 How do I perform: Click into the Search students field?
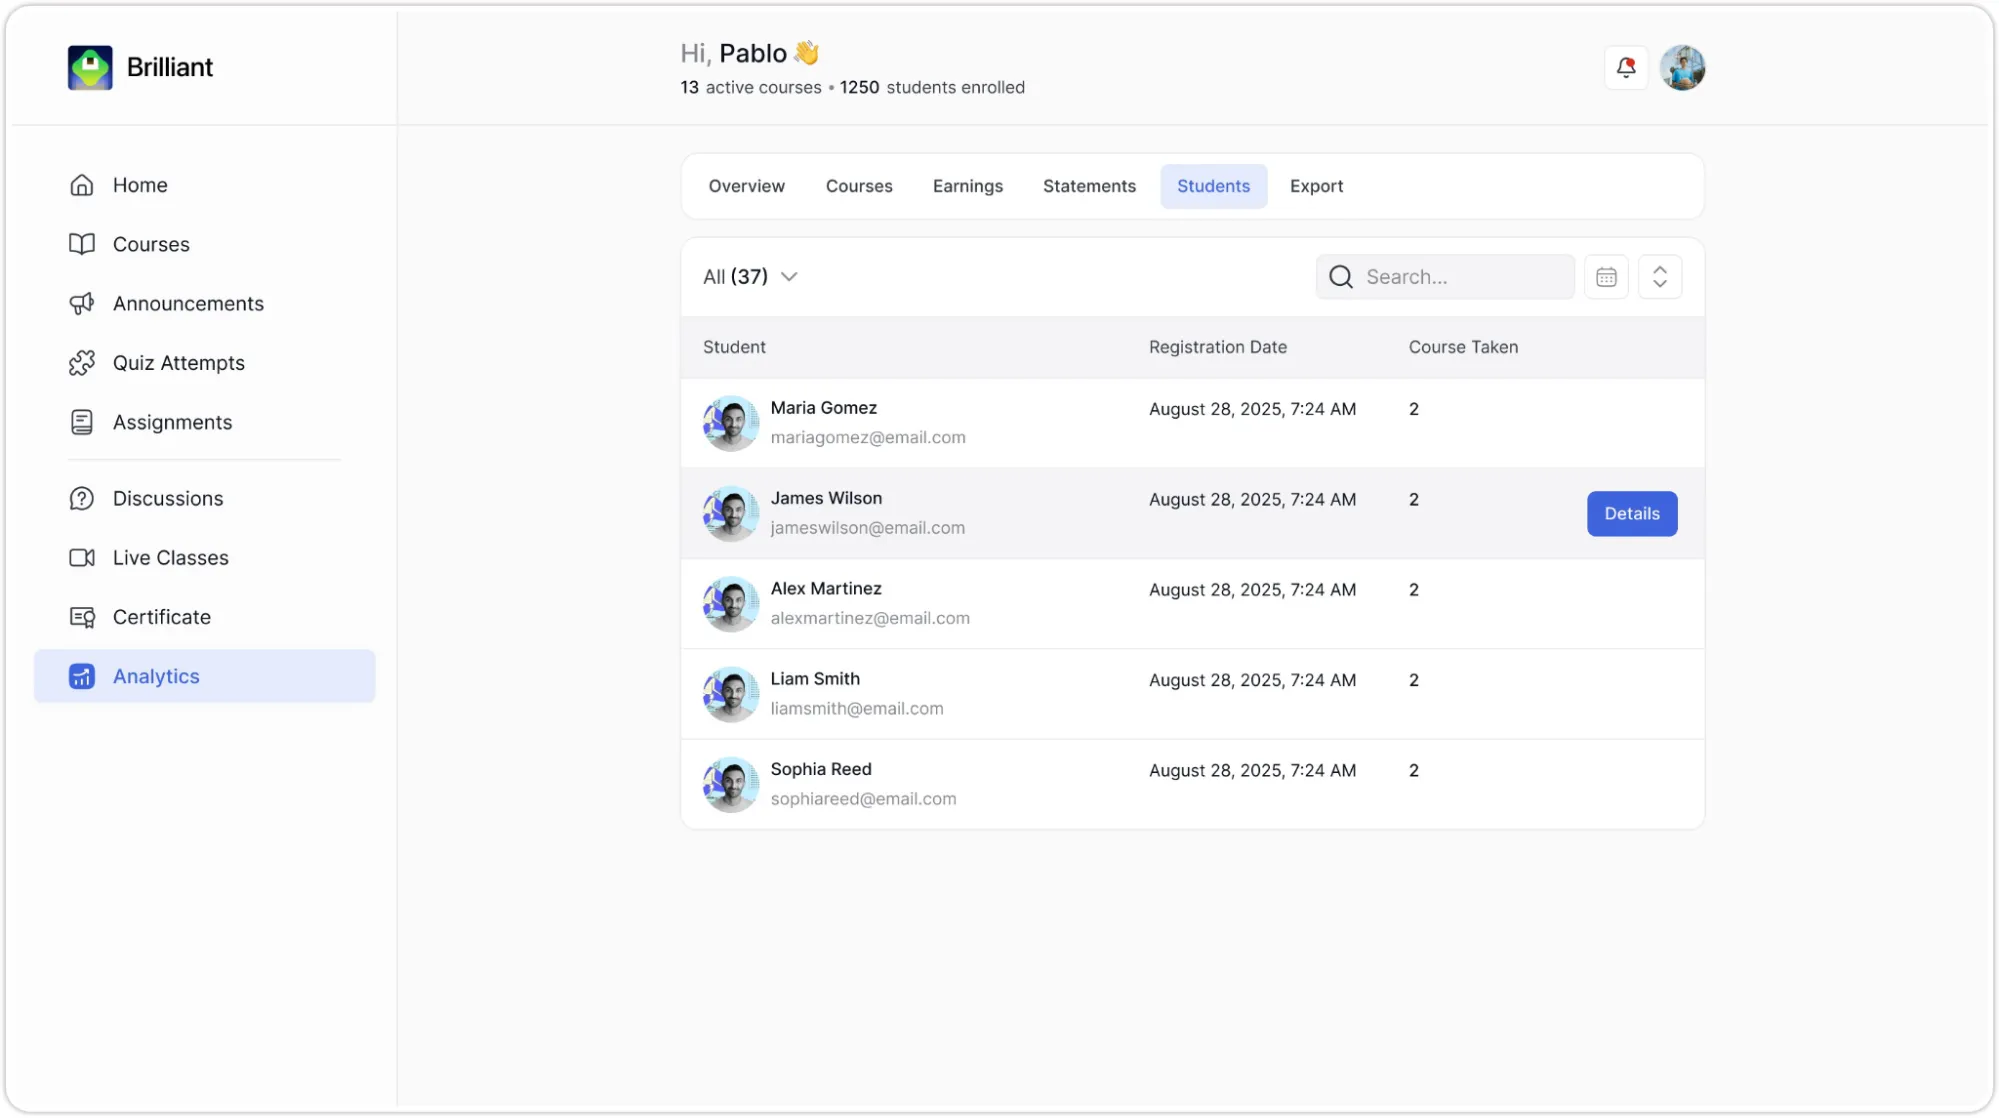[1445, 277]
